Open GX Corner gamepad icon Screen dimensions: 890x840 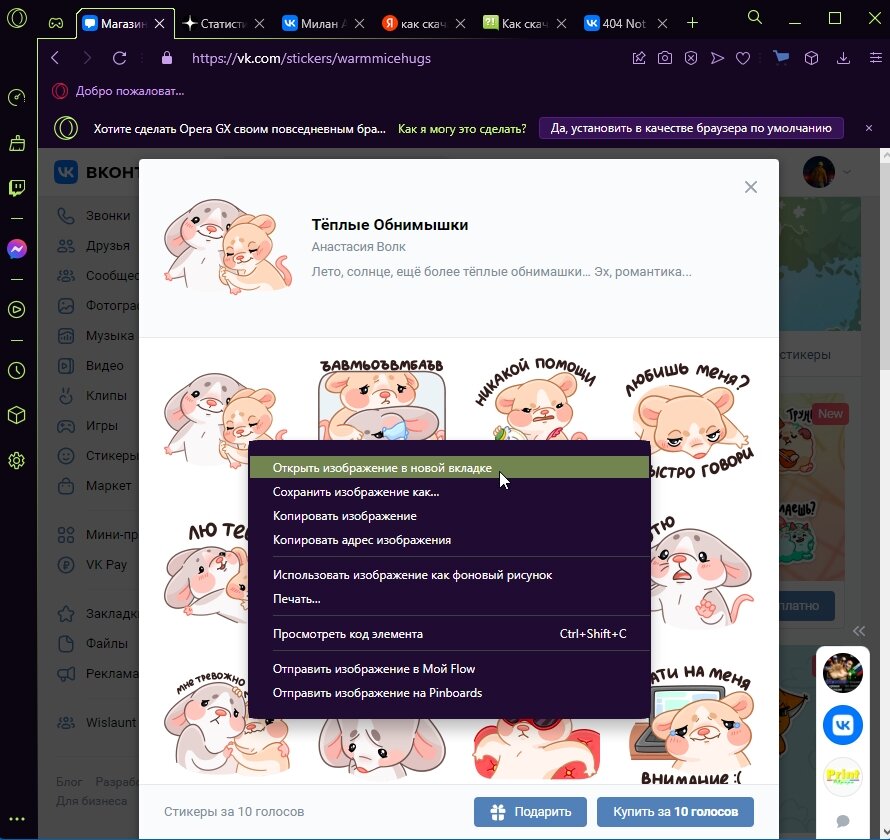pos(56,23)
